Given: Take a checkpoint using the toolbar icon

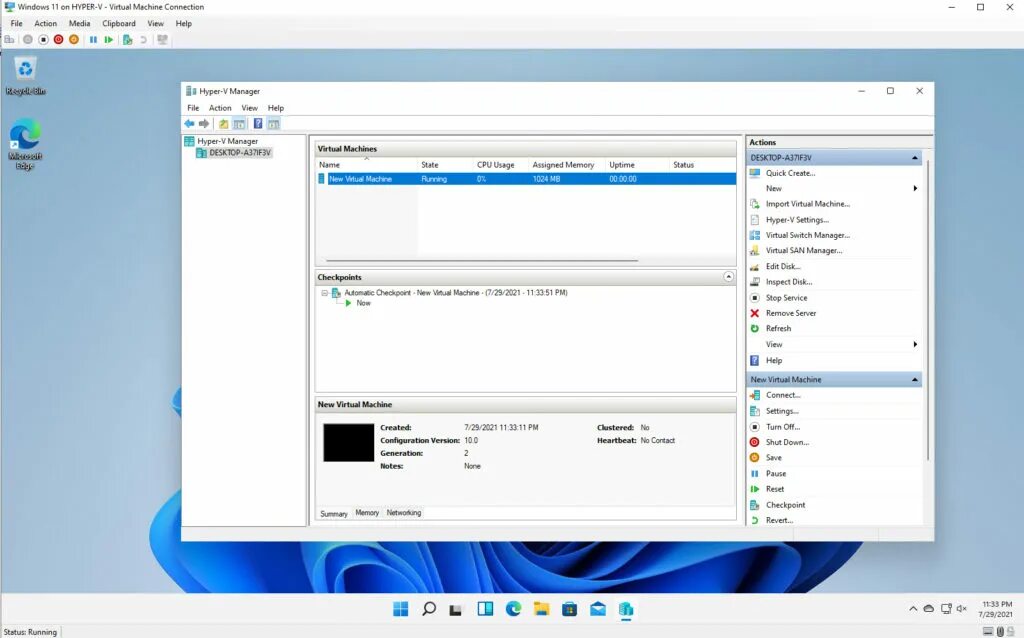Looking at the screenshot, I should [x=127, y=39].
